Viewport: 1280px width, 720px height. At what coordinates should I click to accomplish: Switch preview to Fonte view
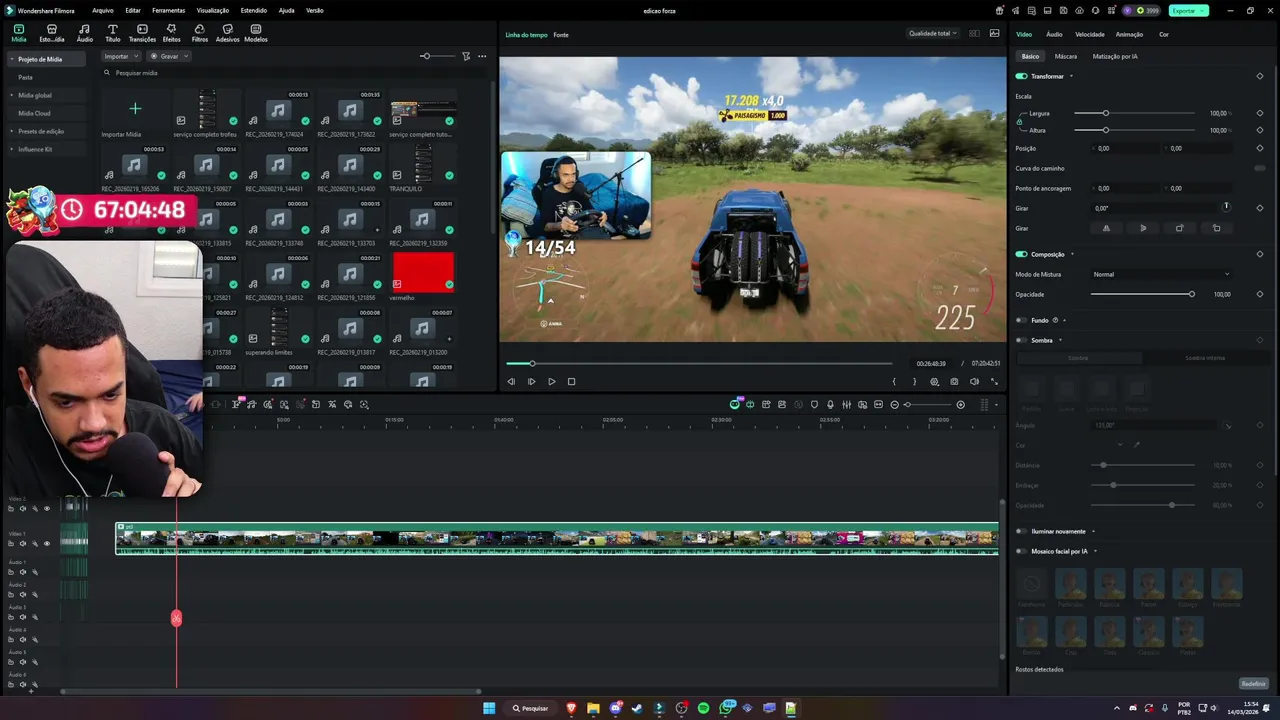(x=561, y=34)
